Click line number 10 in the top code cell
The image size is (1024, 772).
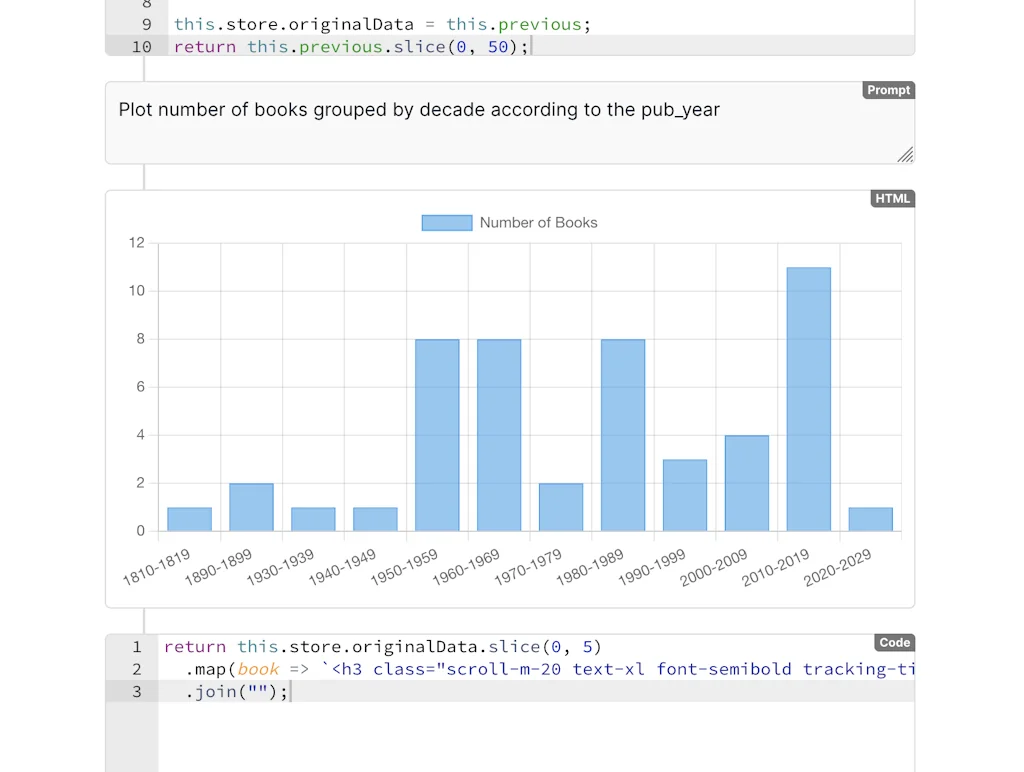click(140, 46)
